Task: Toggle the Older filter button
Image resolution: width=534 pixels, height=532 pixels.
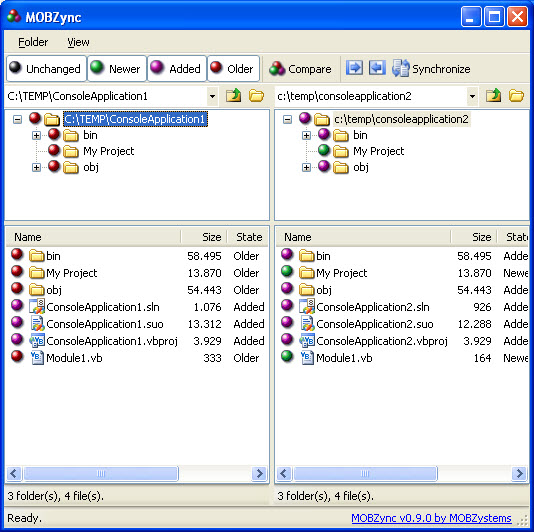Action: pyautogui.click(x=233, y=68)
